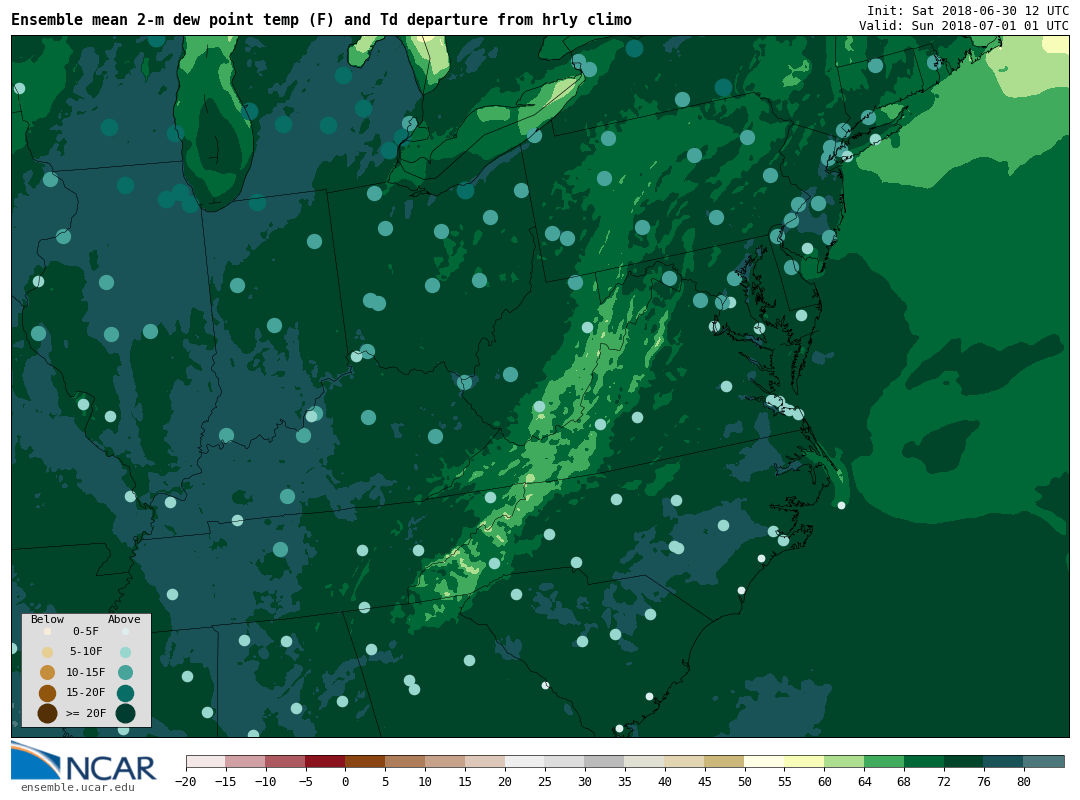
Task: Pick the dark red swatch between -5 and 0
Action: point(325,761)
